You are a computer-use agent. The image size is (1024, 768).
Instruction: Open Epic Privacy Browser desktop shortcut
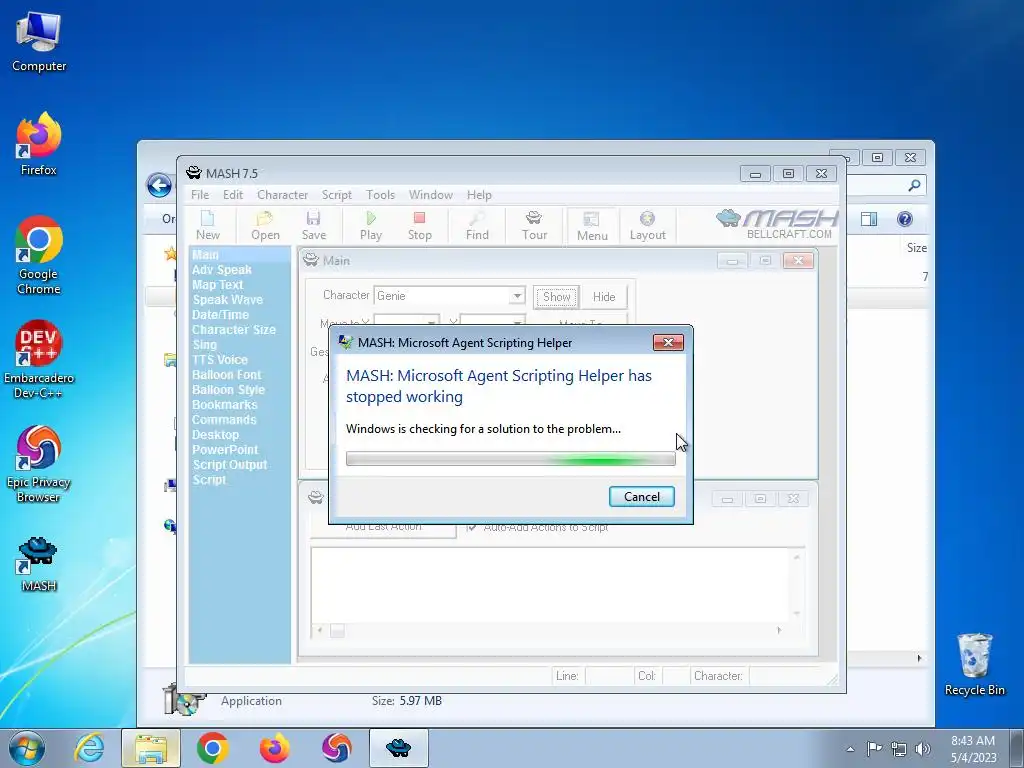(39, 464)
